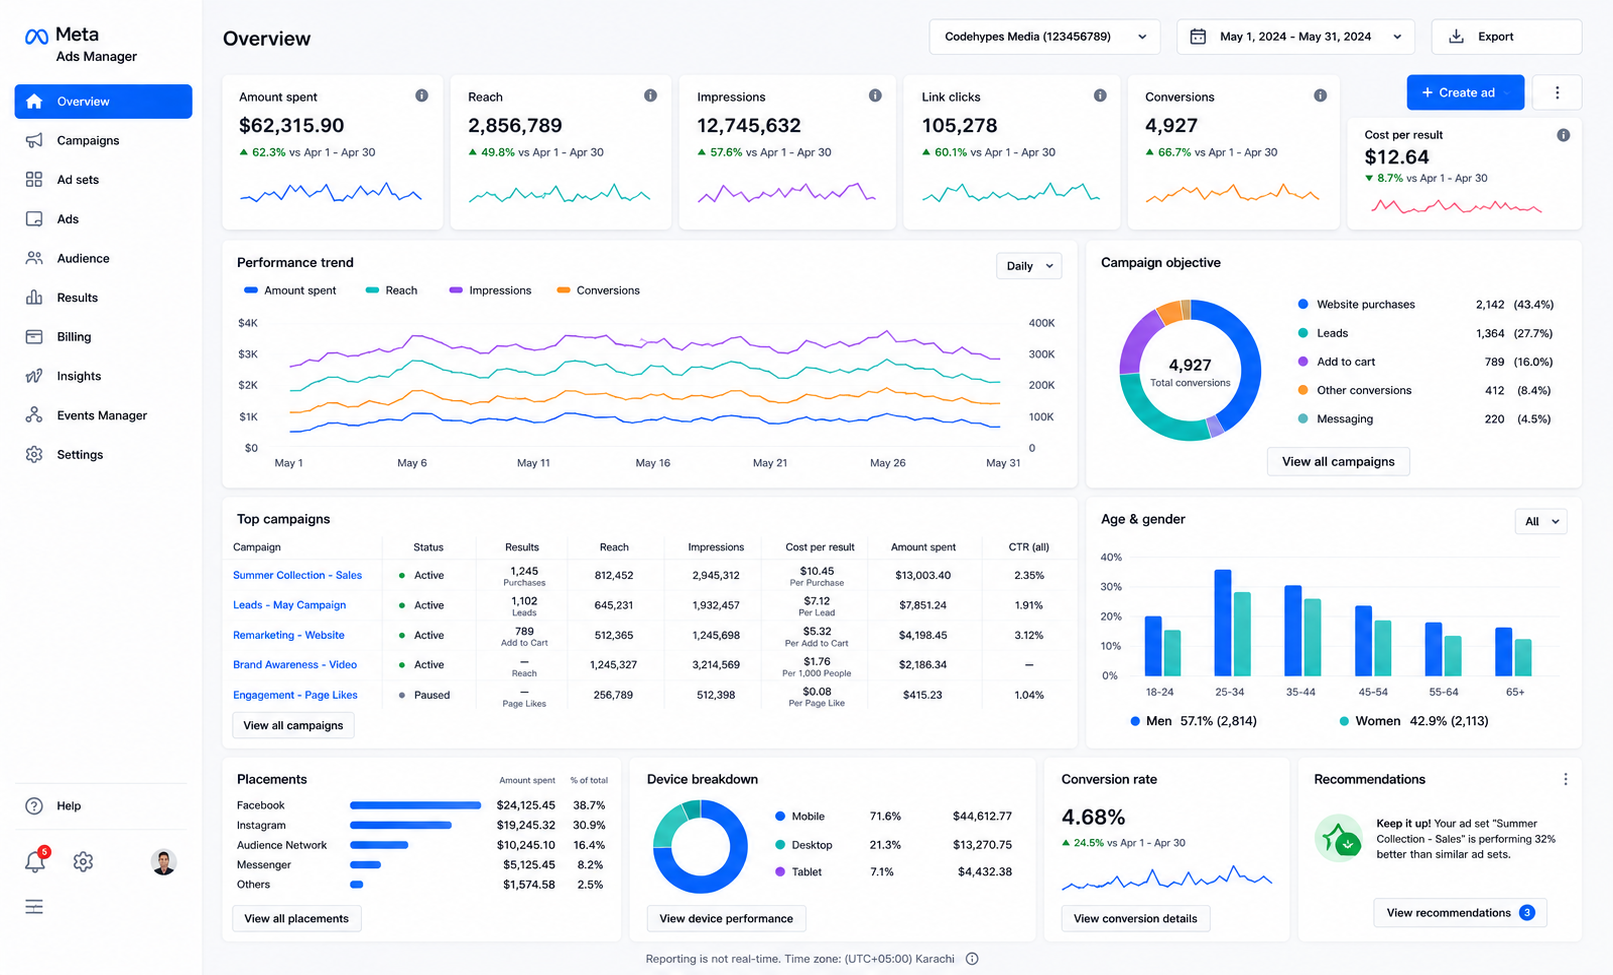Click View all placements button
The height and width of the screenshot is (975, 1613).
pyautogui.click(x=296, y=918)
